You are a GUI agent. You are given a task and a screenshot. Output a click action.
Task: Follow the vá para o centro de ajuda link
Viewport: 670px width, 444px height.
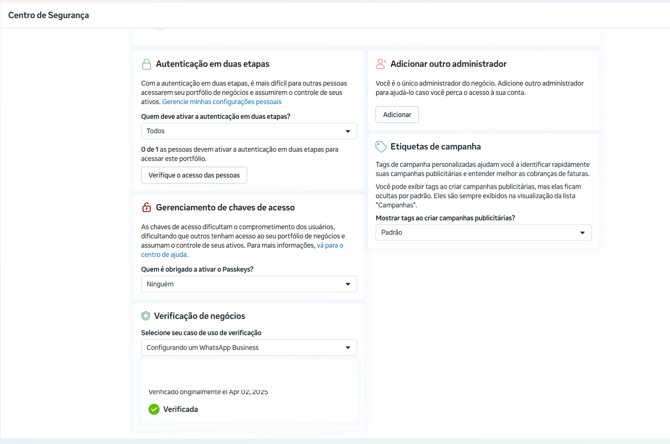click(x=242, y=250)
